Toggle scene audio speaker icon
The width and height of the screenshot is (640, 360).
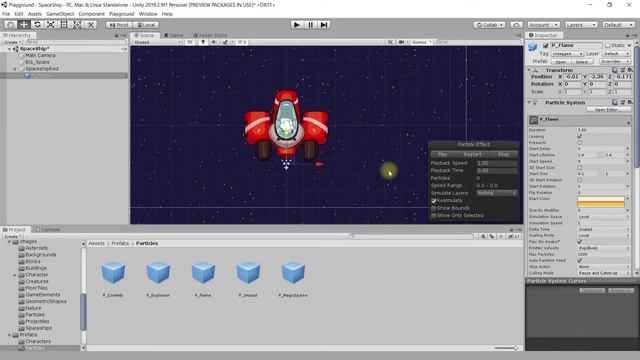tap(214, 42)
